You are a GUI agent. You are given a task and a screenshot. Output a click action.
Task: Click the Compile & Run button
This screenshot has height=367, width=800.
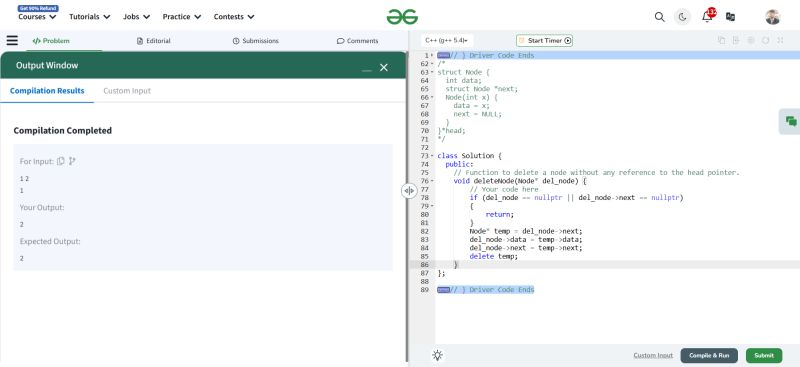709,355
